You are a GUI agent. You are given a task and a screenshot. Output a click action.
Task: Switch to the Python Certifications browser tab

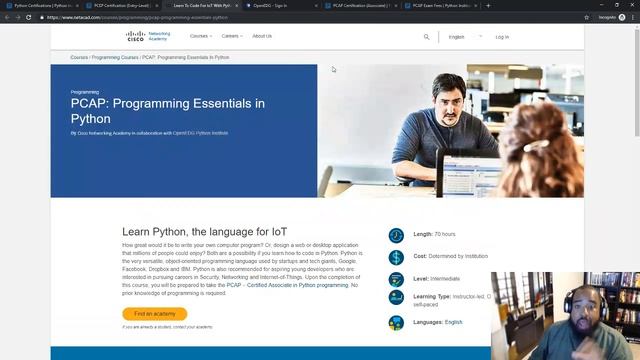pos(41,6)
